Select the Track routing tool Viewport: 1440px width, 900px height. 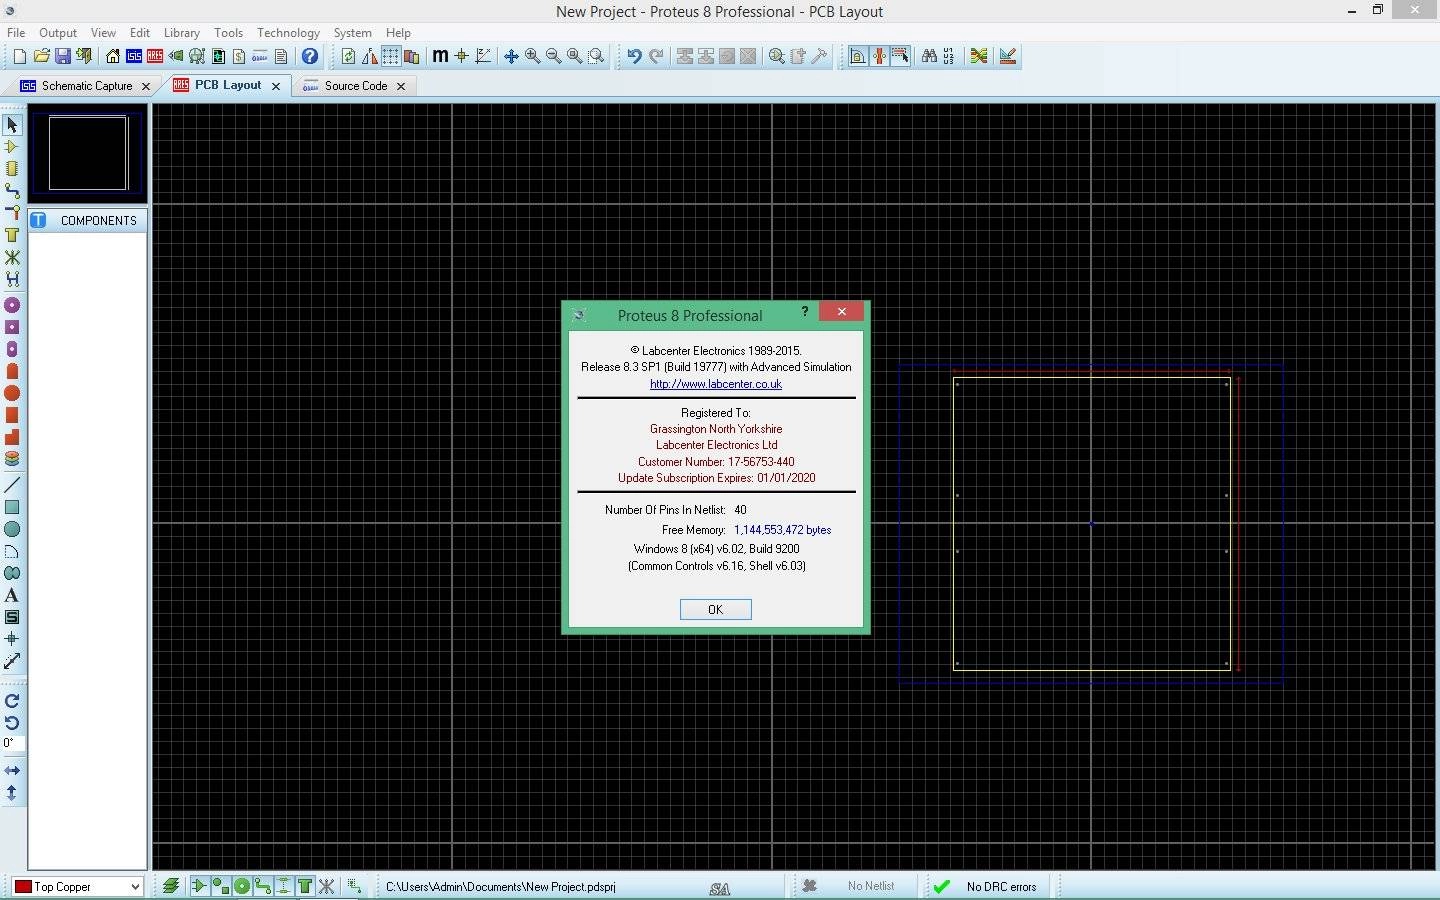pos(12,191)
